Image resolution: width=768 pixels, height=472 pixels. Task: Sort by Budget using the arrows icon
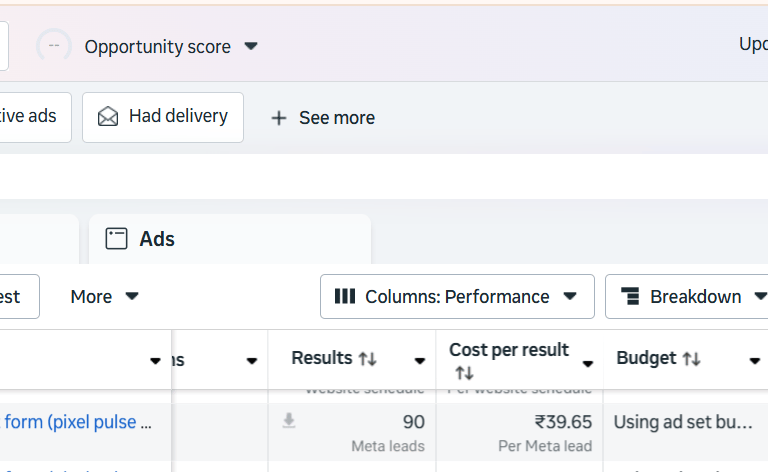pyautogui.click(x=691, y=358)
